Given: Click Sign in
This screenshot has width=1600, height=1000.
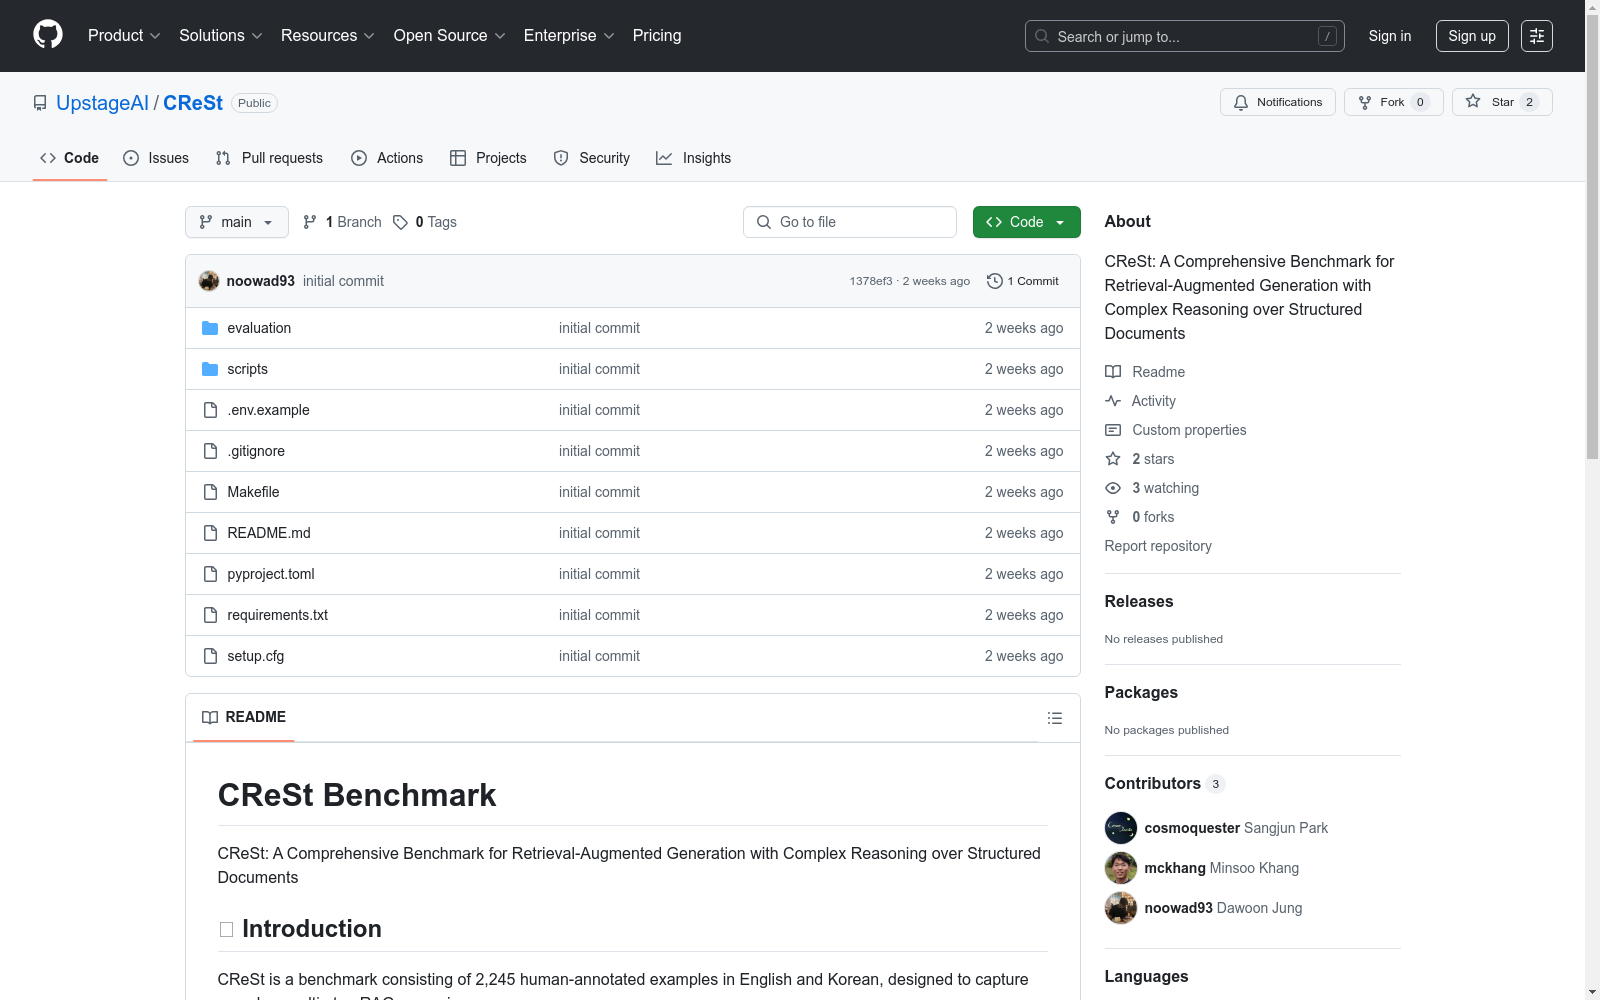Looking at the screenshot, I should (x=1390, y=36).
